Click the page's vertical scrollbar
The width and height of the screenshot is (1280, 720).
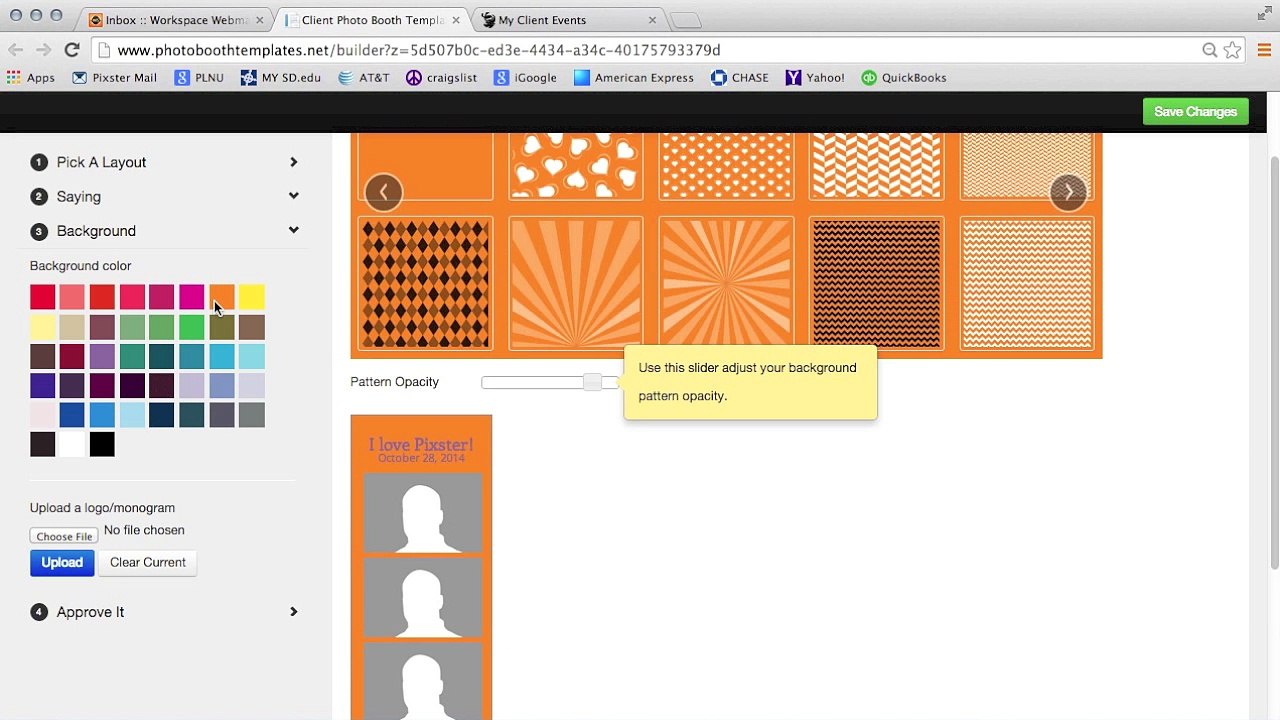(x=1274, y=362)
